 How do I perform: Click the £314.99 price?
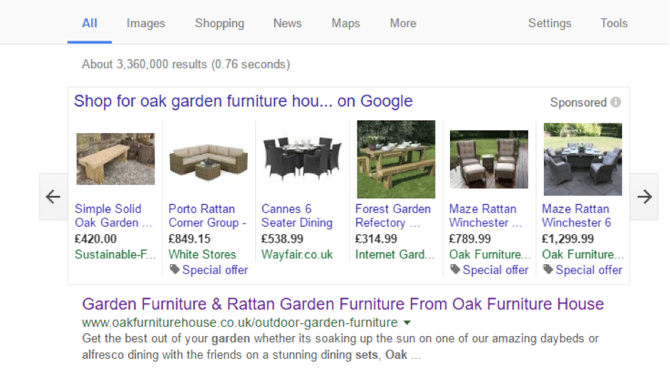(376, 239)
